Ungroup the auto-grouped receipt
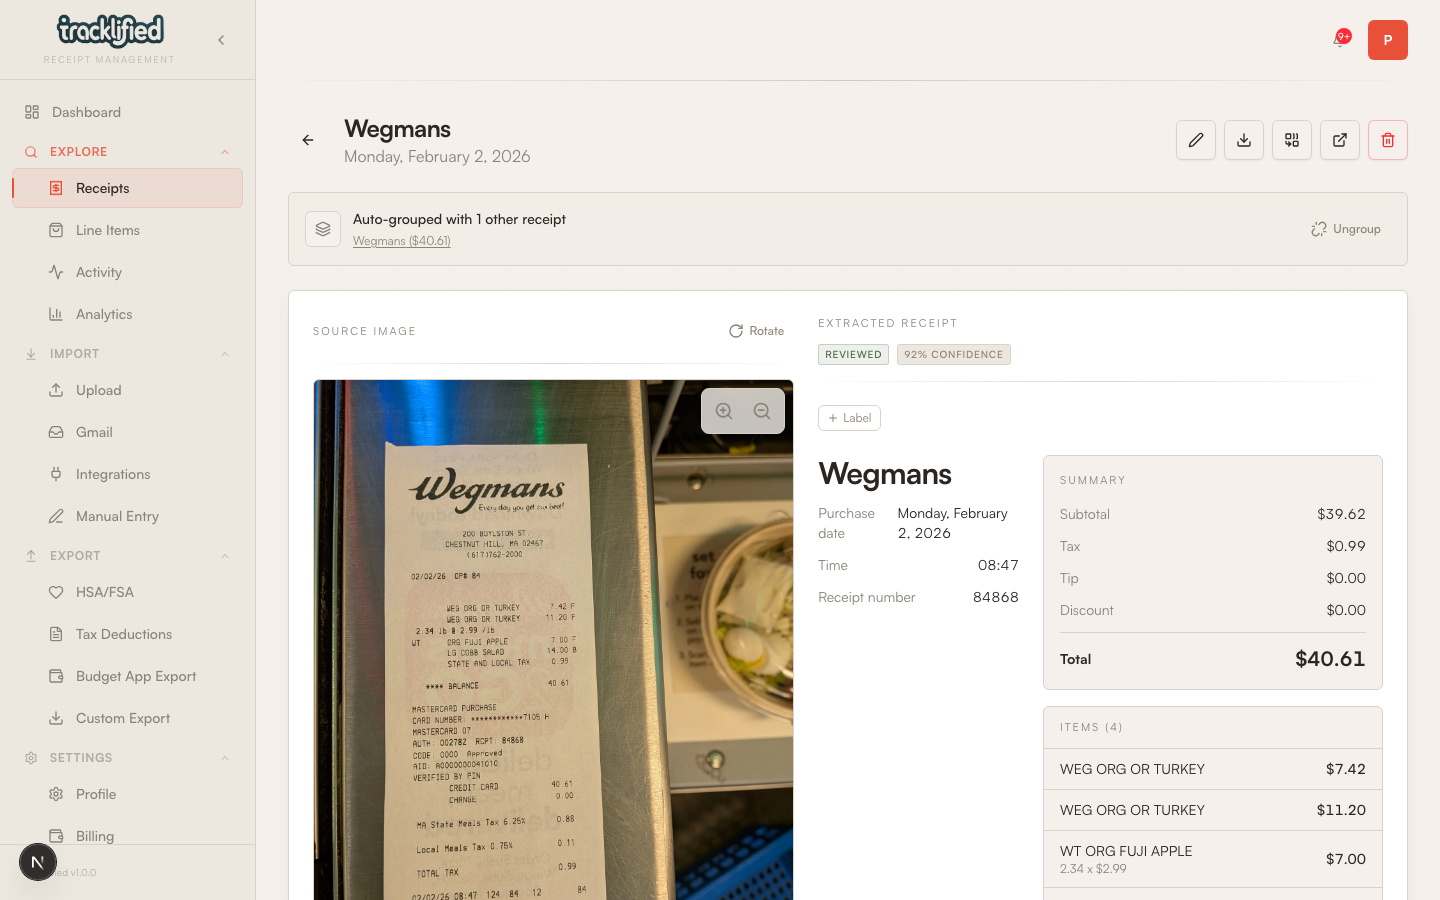 click(x=1346, y=229)
